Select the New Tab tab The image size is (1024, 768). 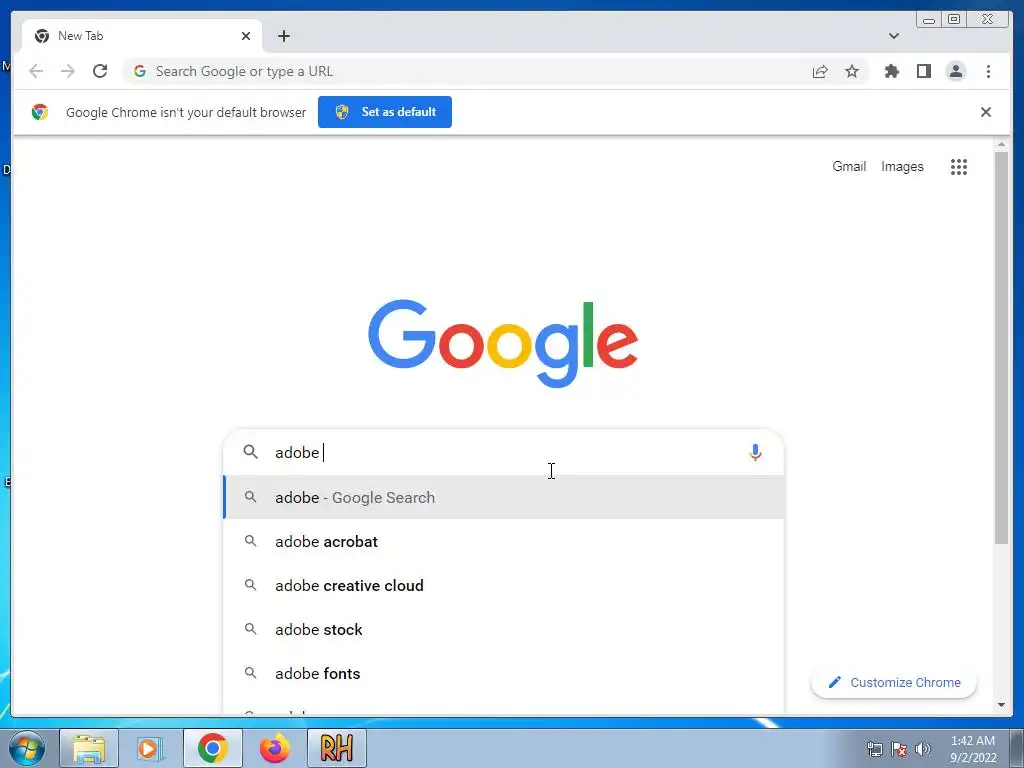(142, 36)
